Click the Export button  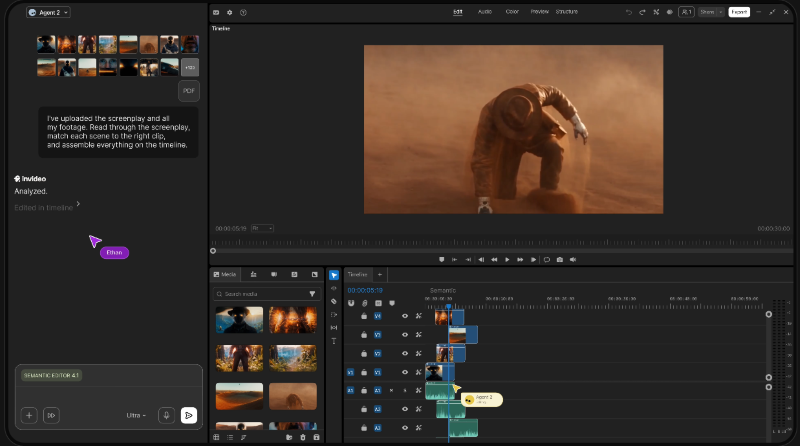coord(739,12)
